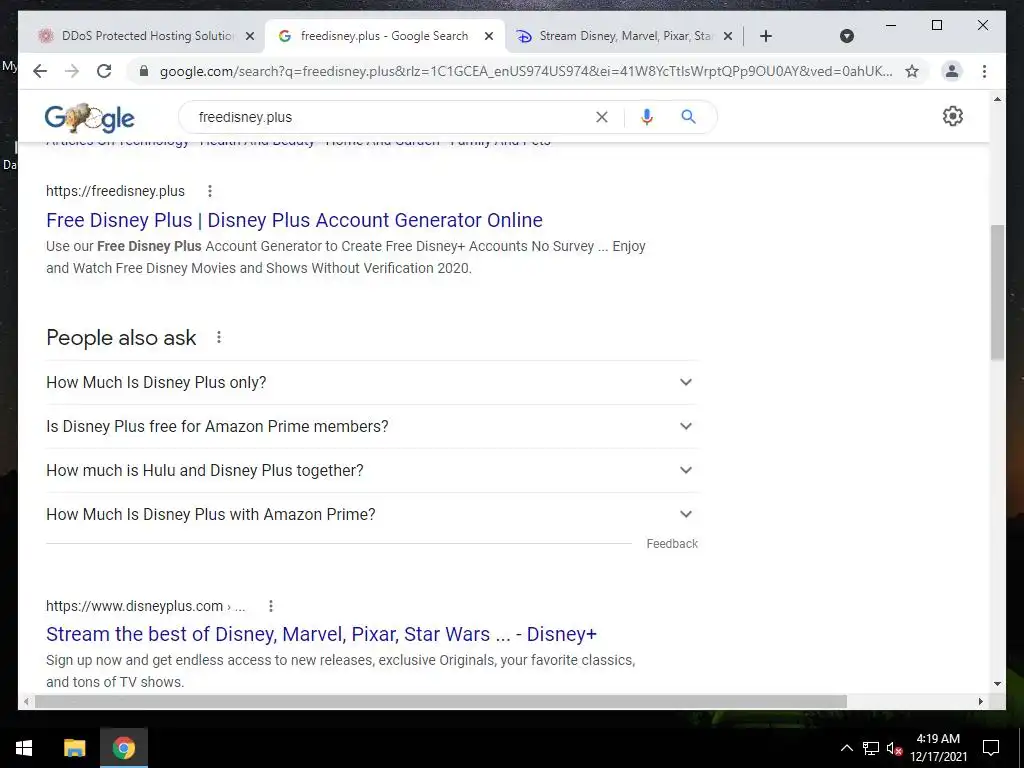Open the network status tray icon
The image size is (1024, 768).
click(x=871, y=748)
